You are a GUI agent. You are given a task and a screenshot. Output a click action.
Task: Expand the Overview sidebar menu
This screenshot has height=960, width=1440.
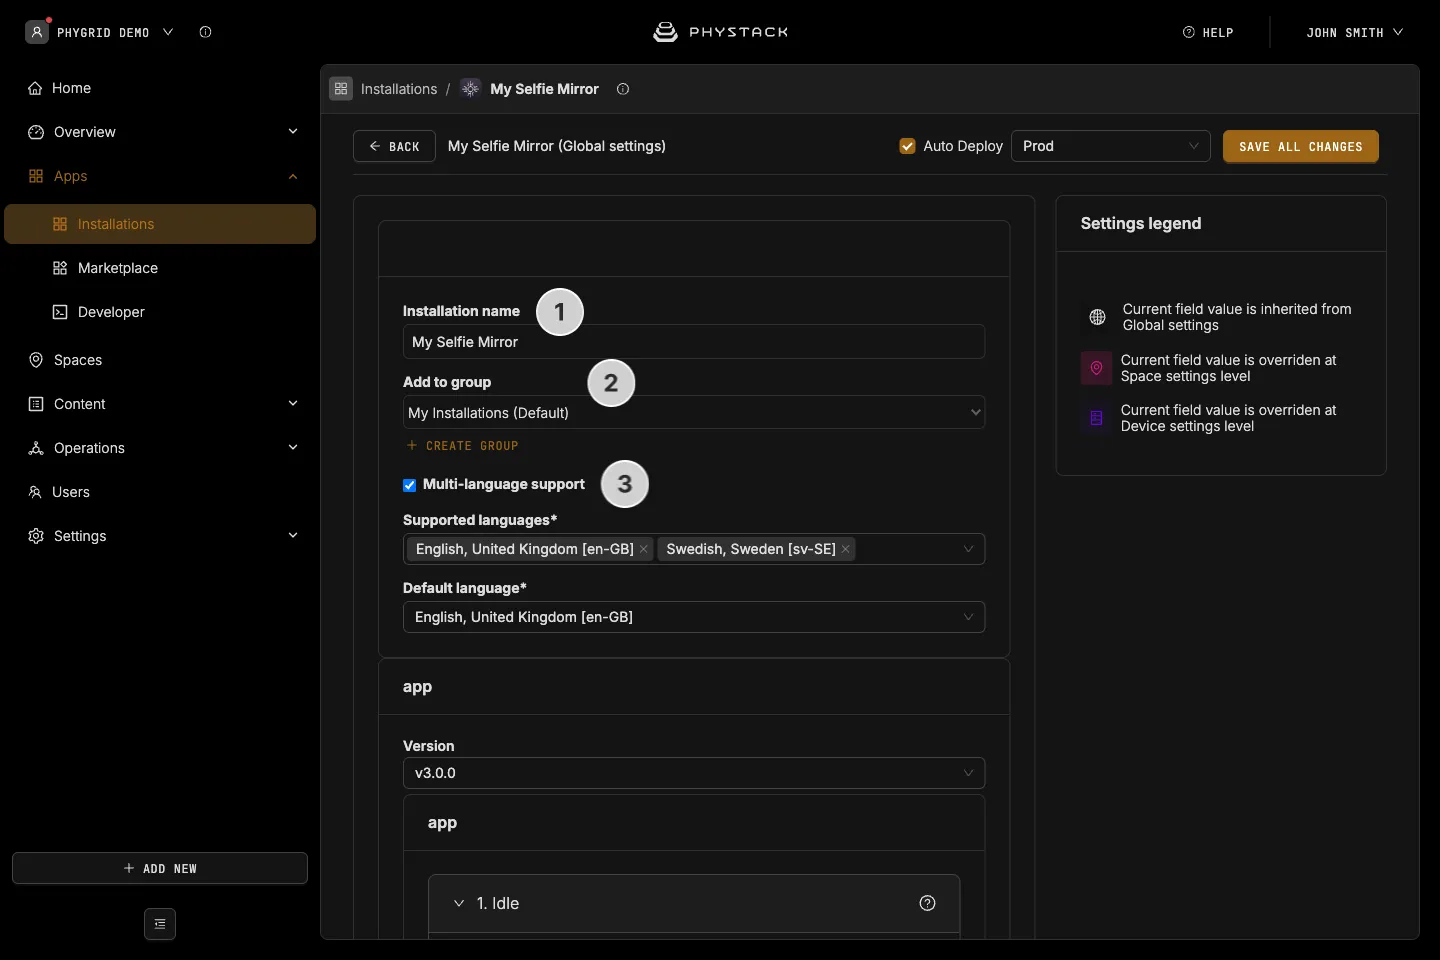click(x=293, y=132)
